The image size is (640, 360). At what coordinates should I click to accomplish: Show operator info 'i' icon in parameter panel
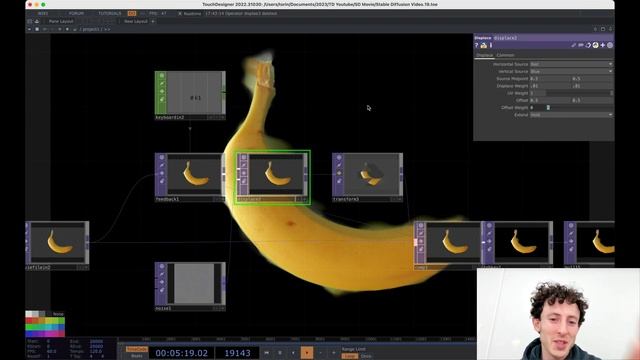491,45
